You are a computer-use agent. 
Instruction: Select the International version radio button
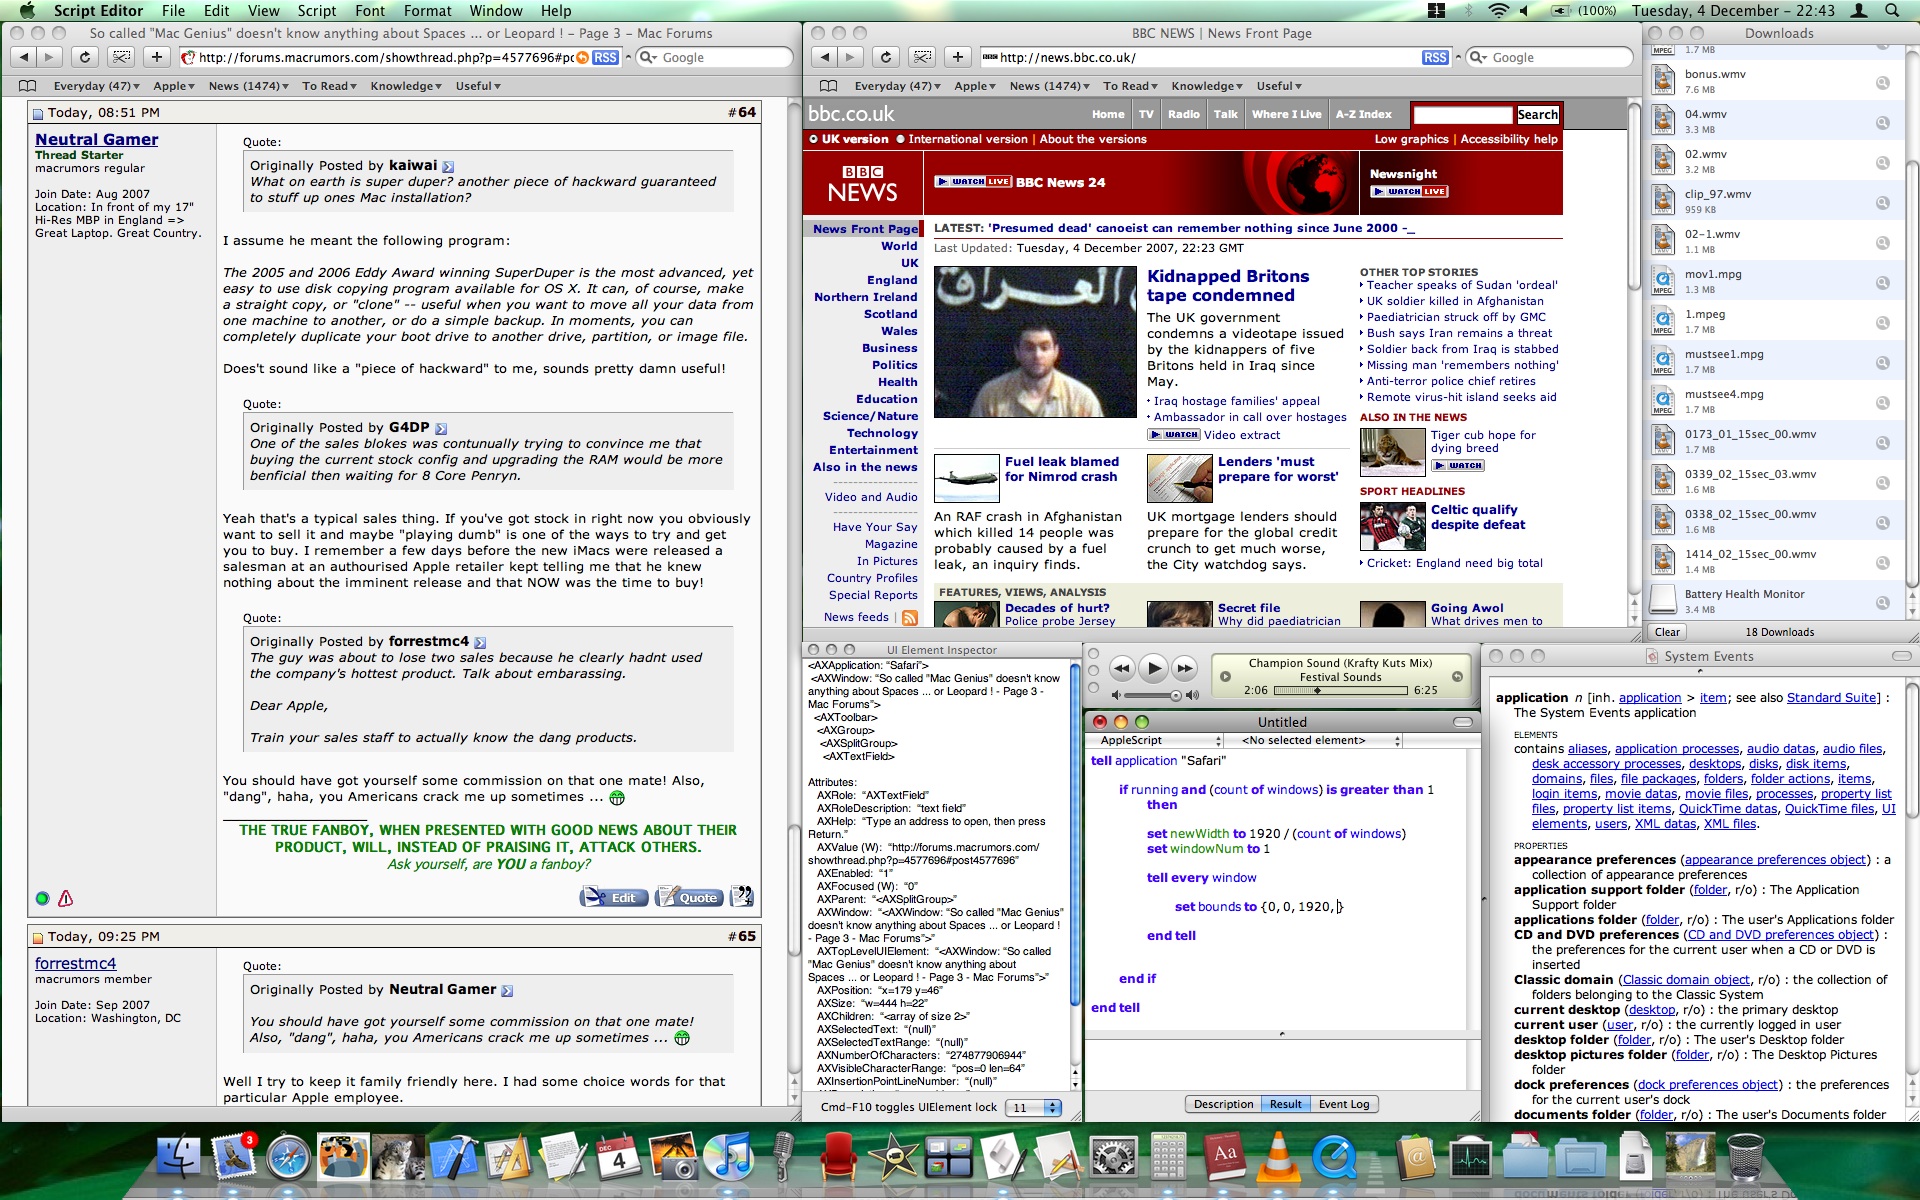pos(900,139)
